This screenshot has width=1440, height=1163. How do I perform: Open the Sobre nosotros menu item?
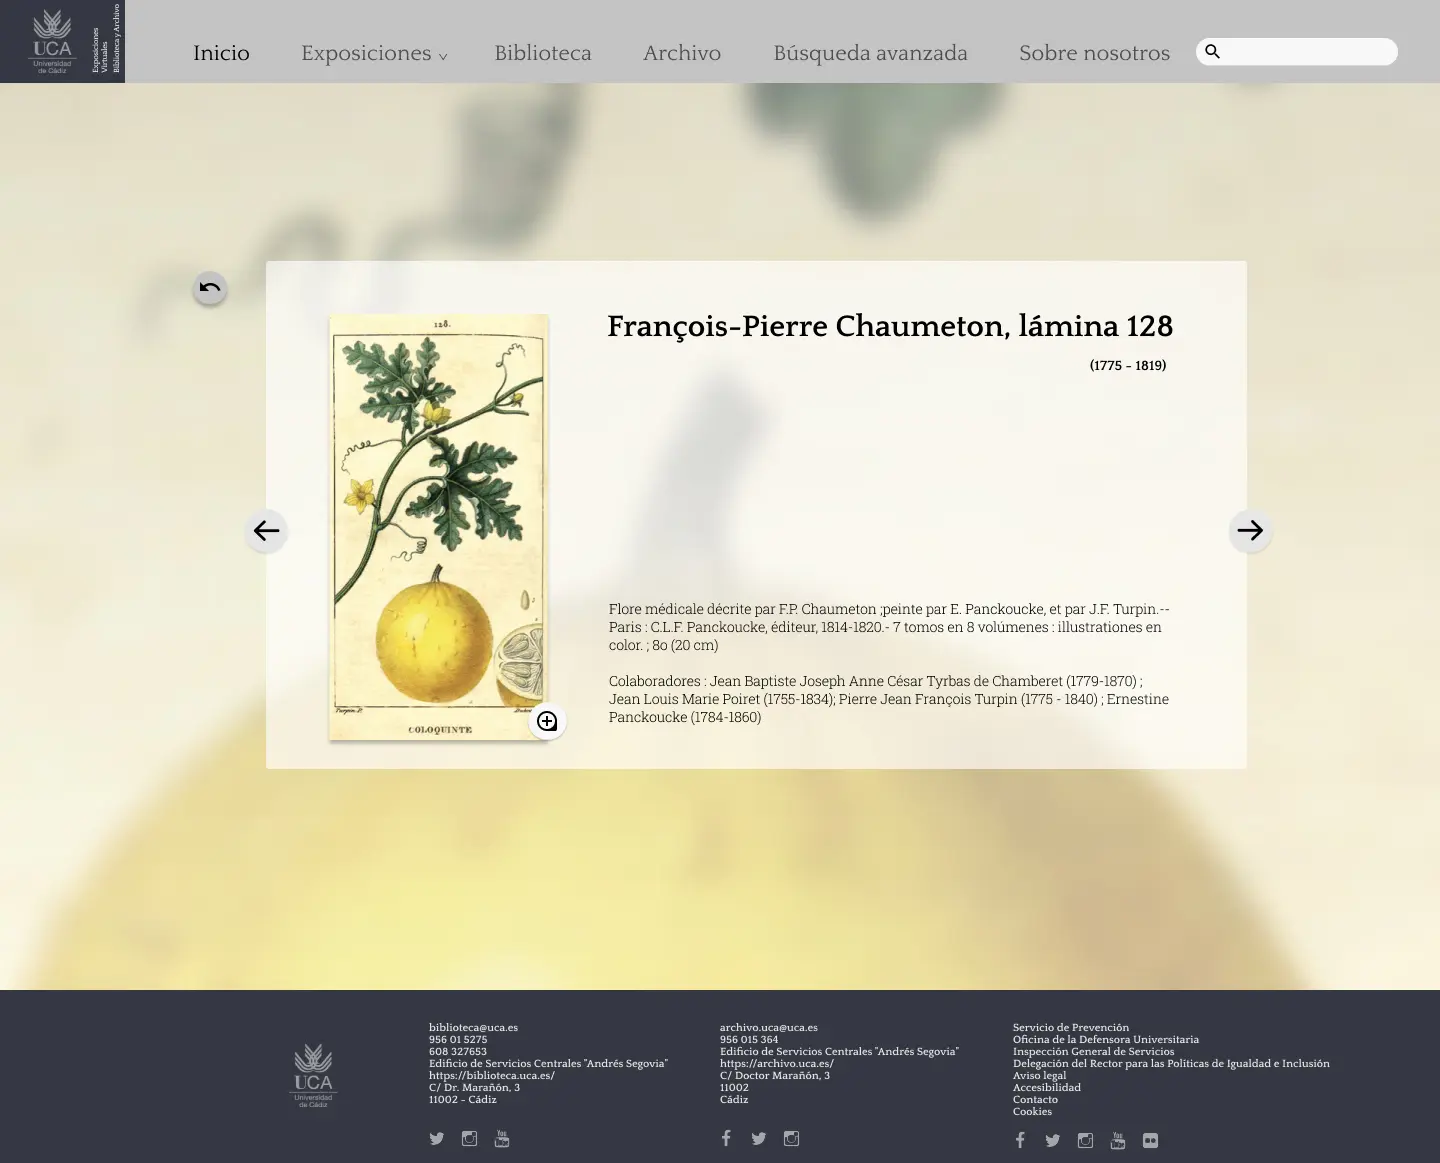1094,53
